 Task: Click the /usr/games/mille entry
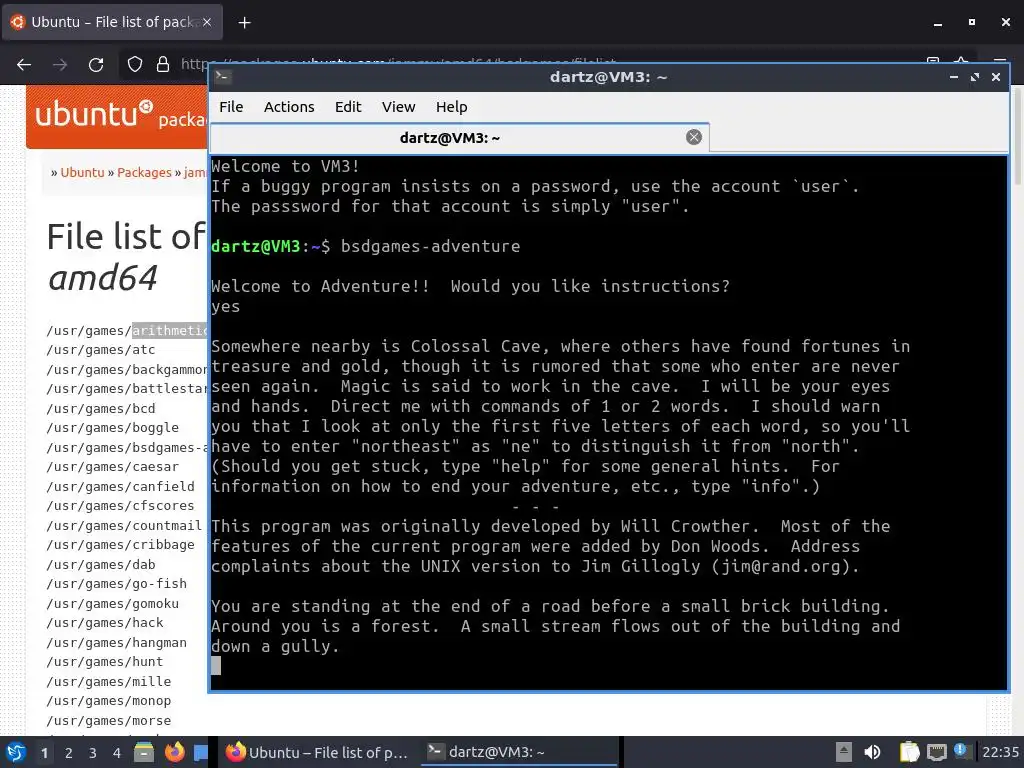tap(108, 681)
